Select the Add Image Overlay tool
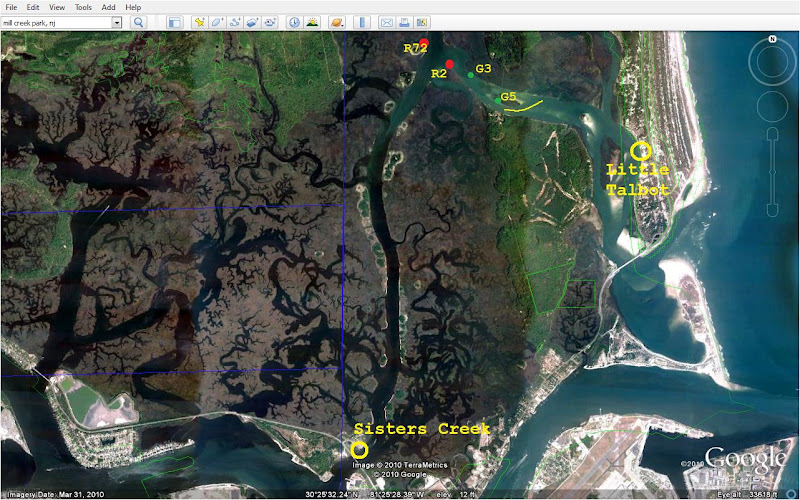This screenshot has height=500, width=800. 253,22
